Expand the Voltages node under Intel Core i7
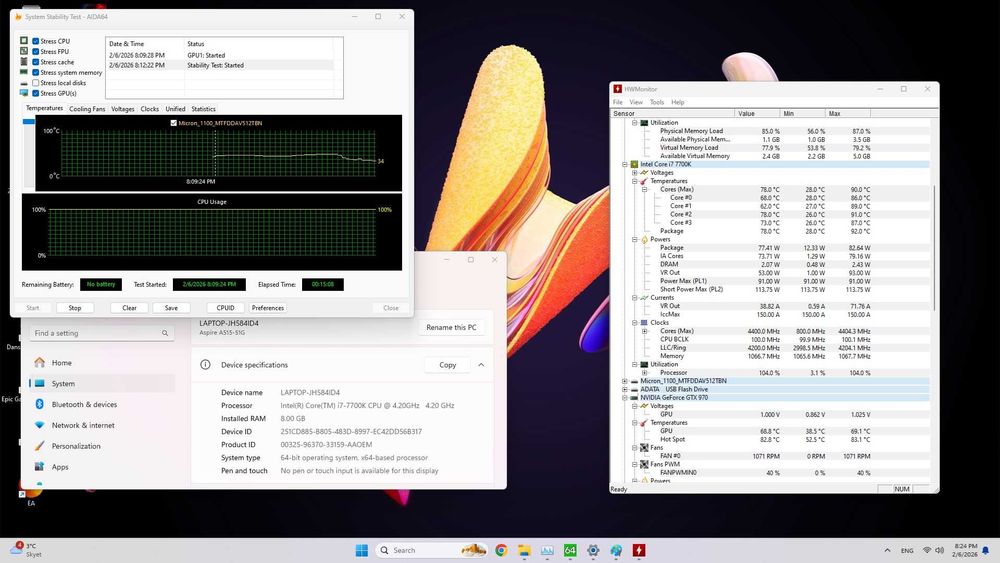This screenshot has height=563, width=1000. pos(635,172)
